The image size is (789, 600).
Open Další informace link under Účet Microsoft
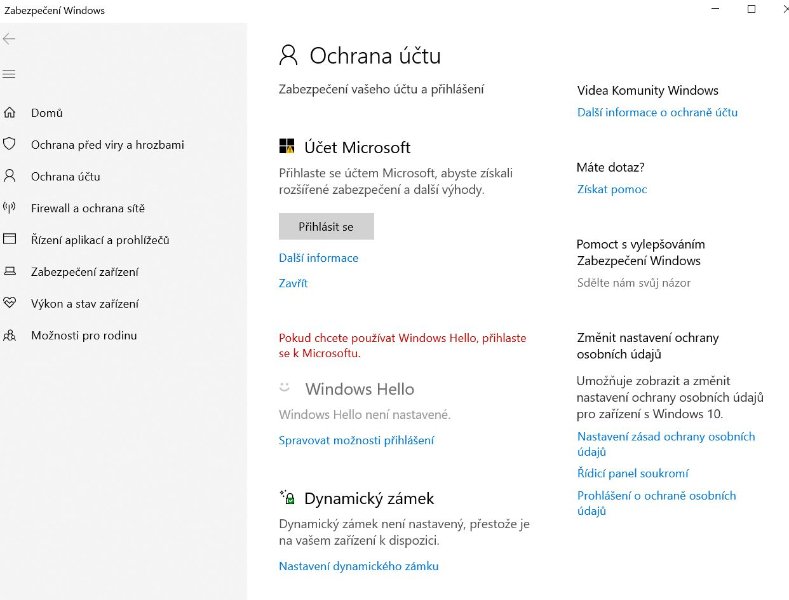[x=319, y=258]
